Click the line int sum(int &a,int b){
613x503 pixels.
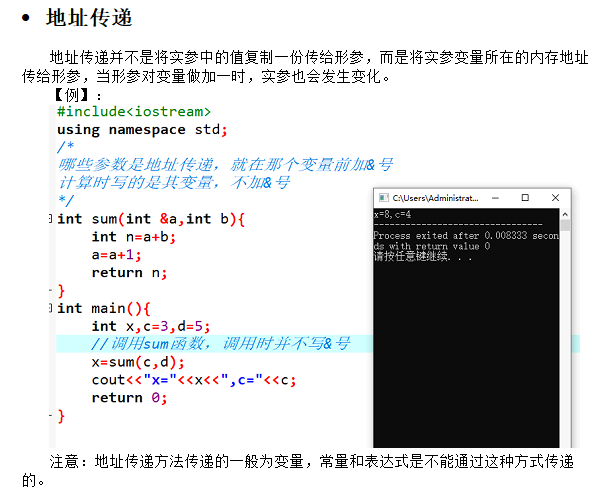click(151, 219)
